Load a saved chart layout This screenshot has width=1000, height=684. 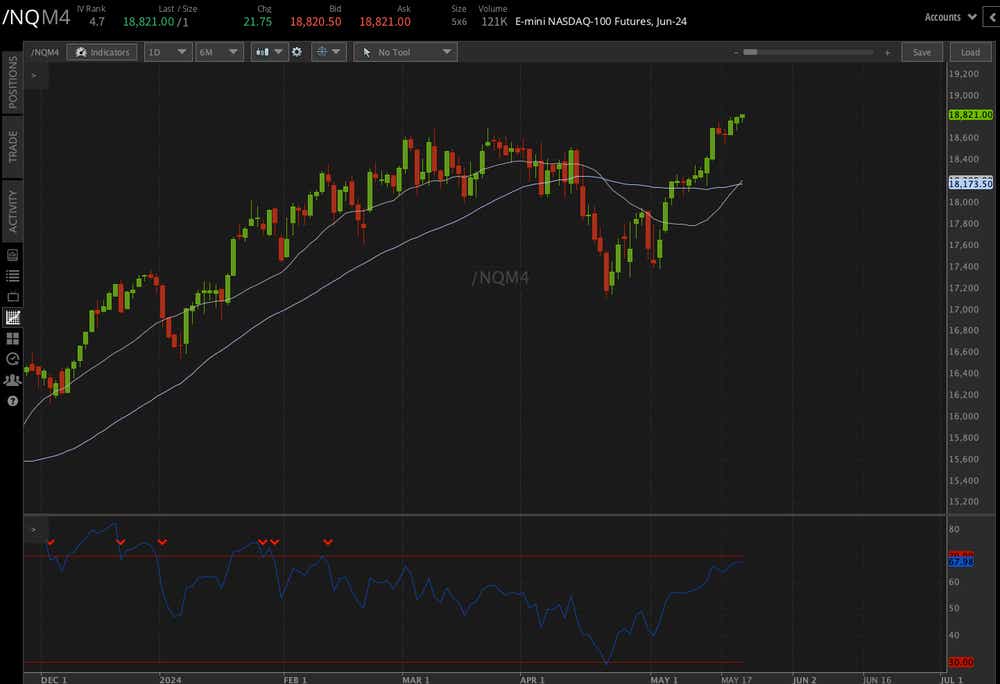(970, 52)
